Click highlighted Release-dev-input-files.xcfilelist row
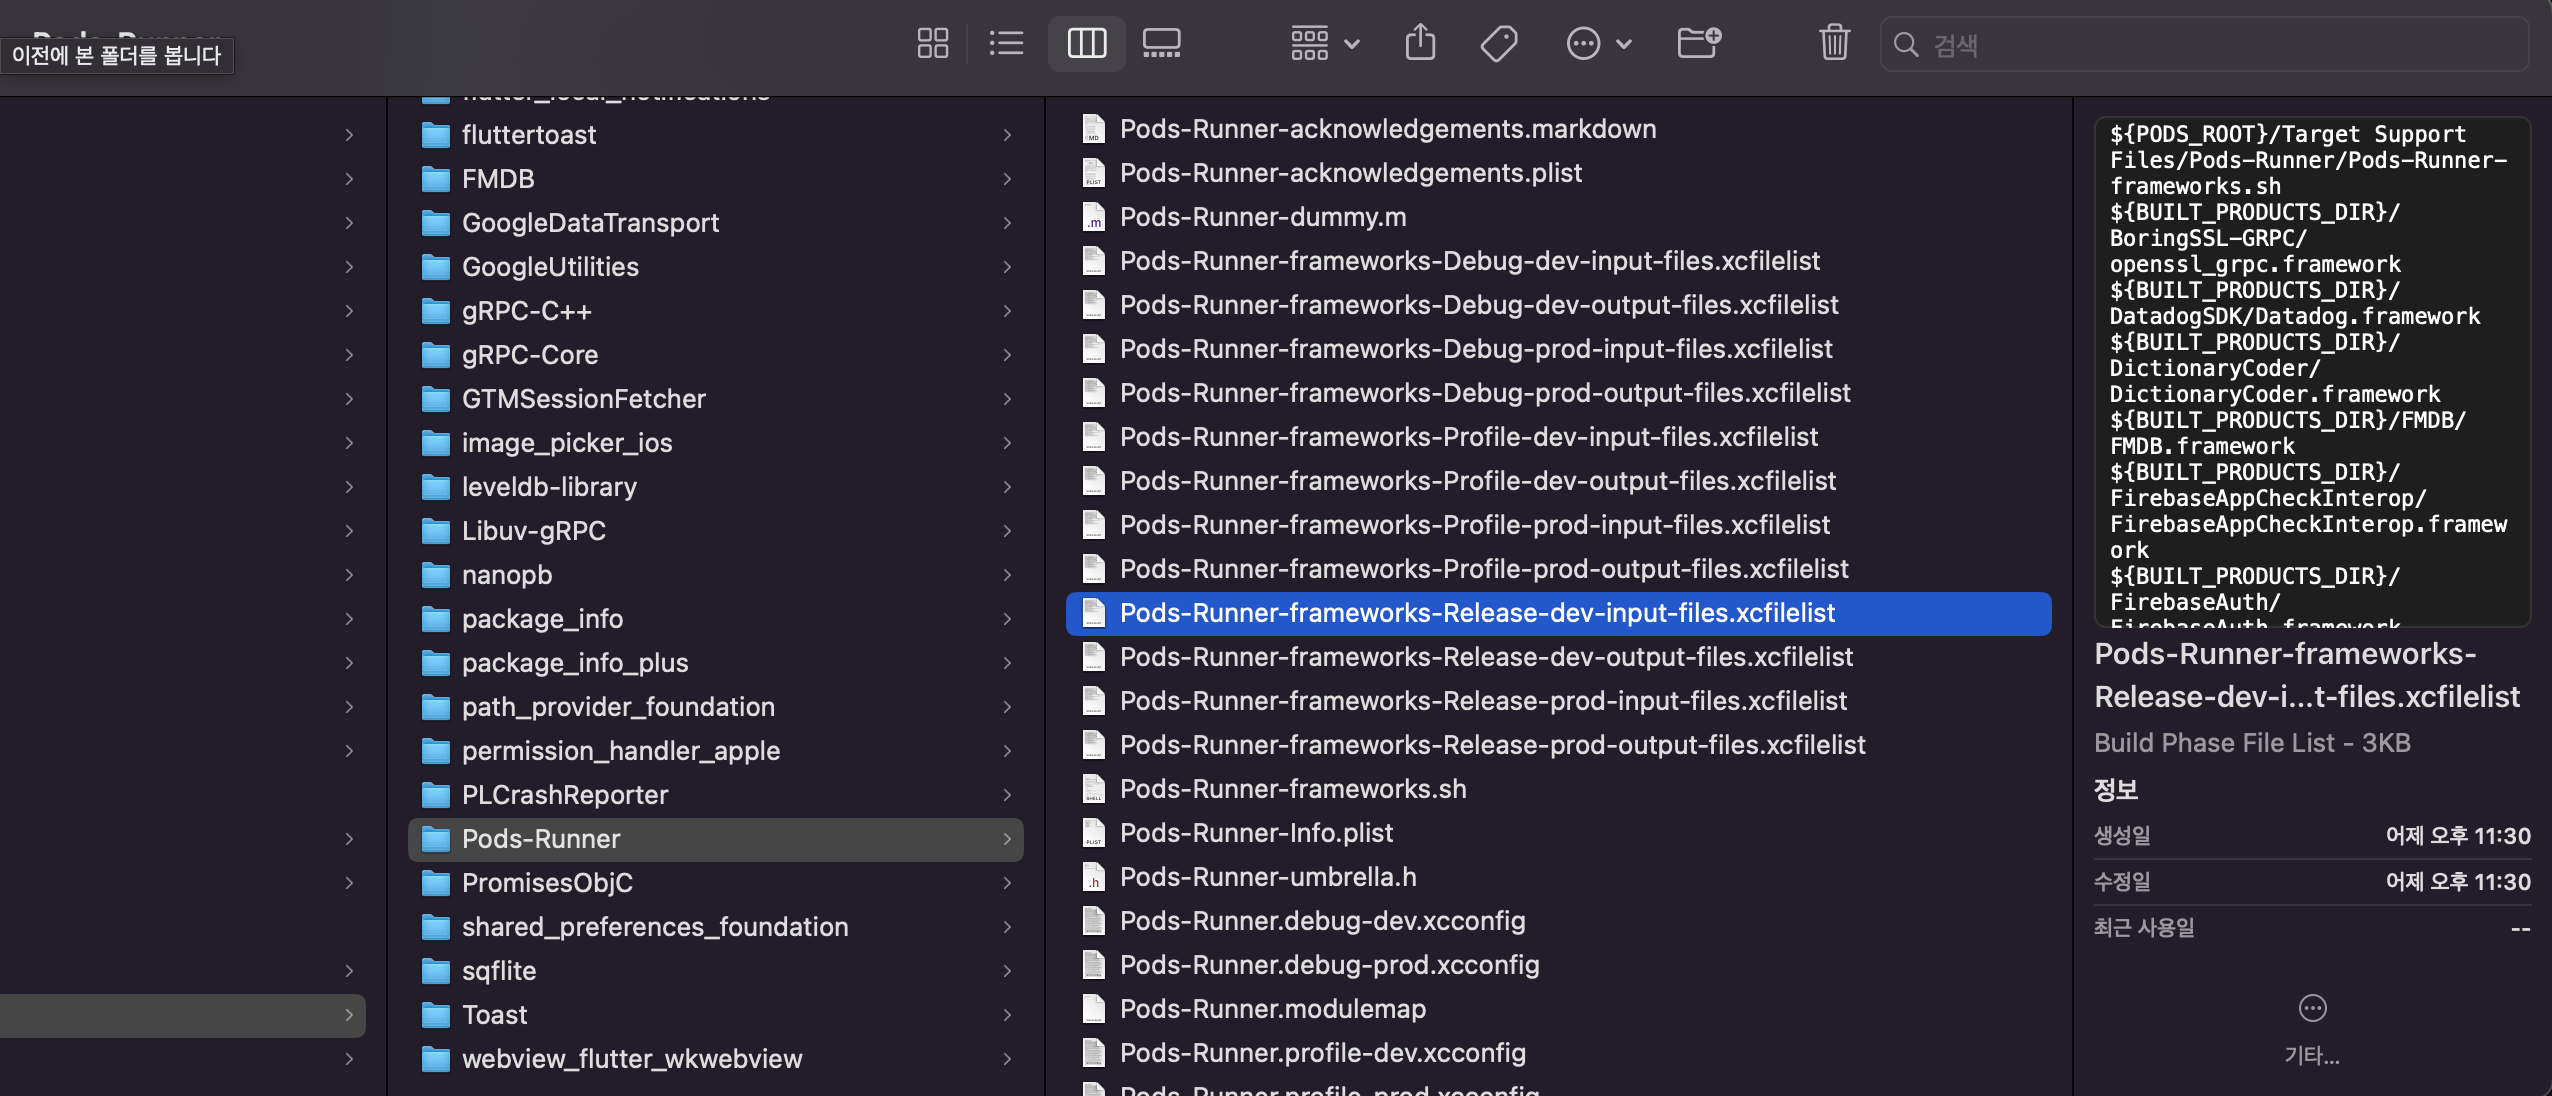 1558,613
